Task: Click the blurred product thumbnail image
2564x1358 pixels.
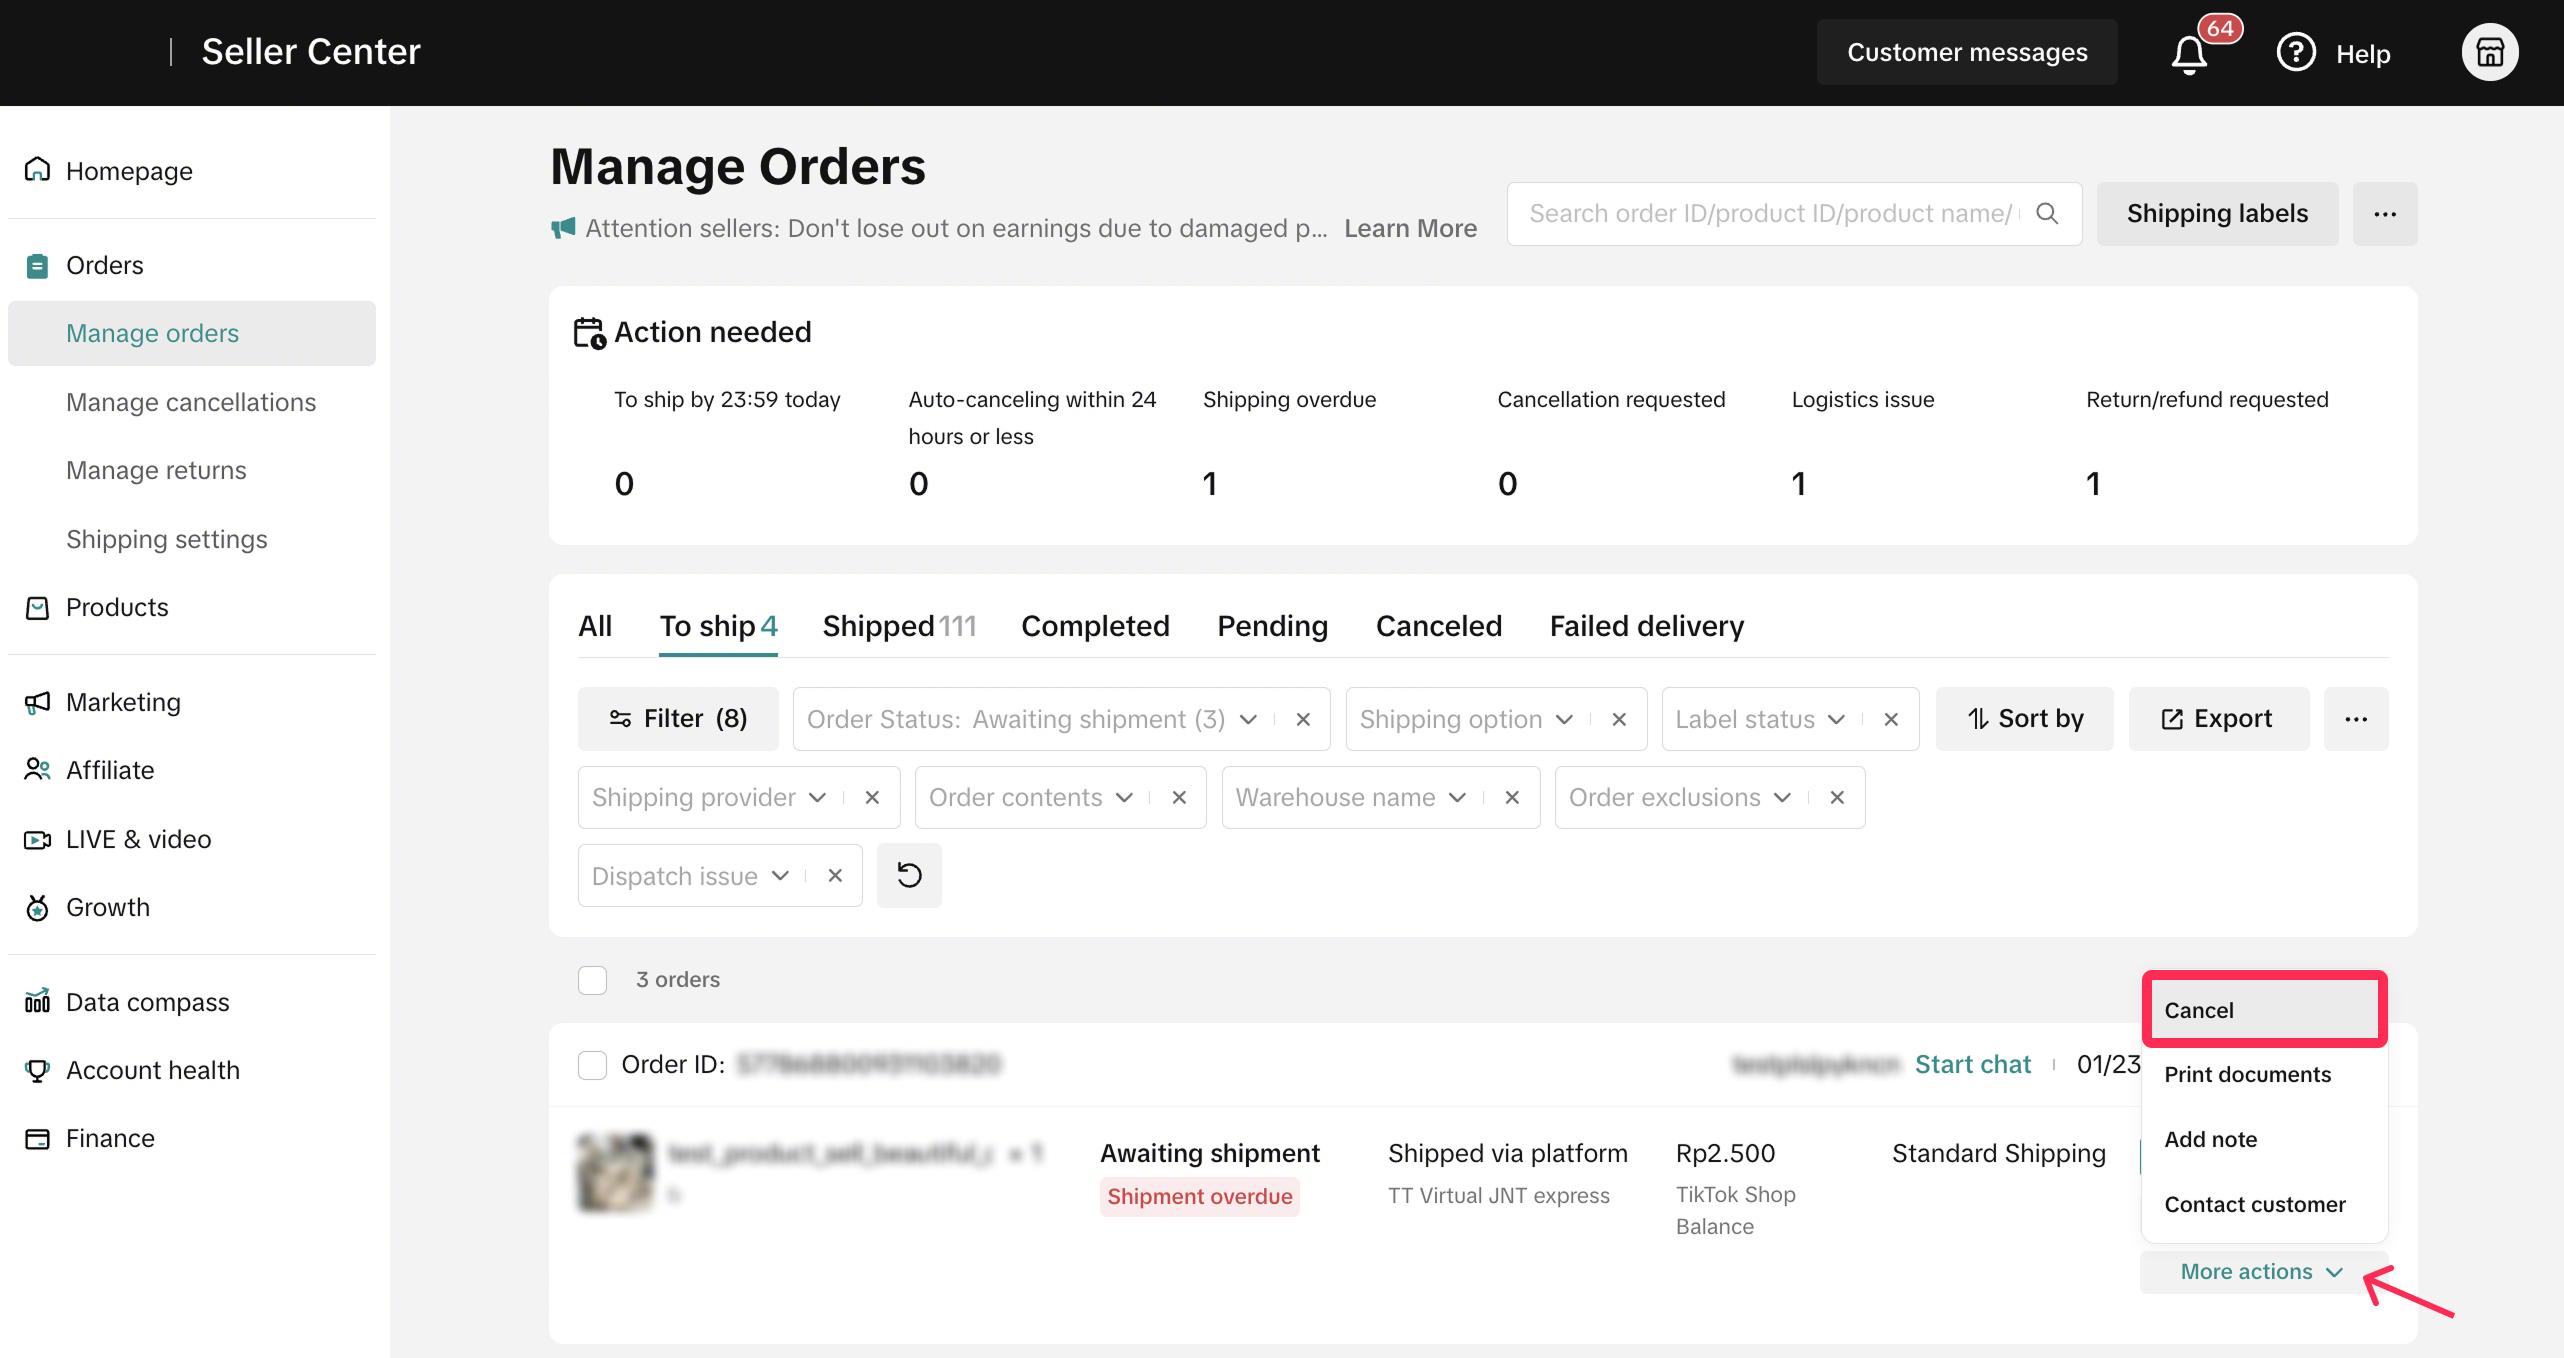Action: click(x=616, y=1172)
